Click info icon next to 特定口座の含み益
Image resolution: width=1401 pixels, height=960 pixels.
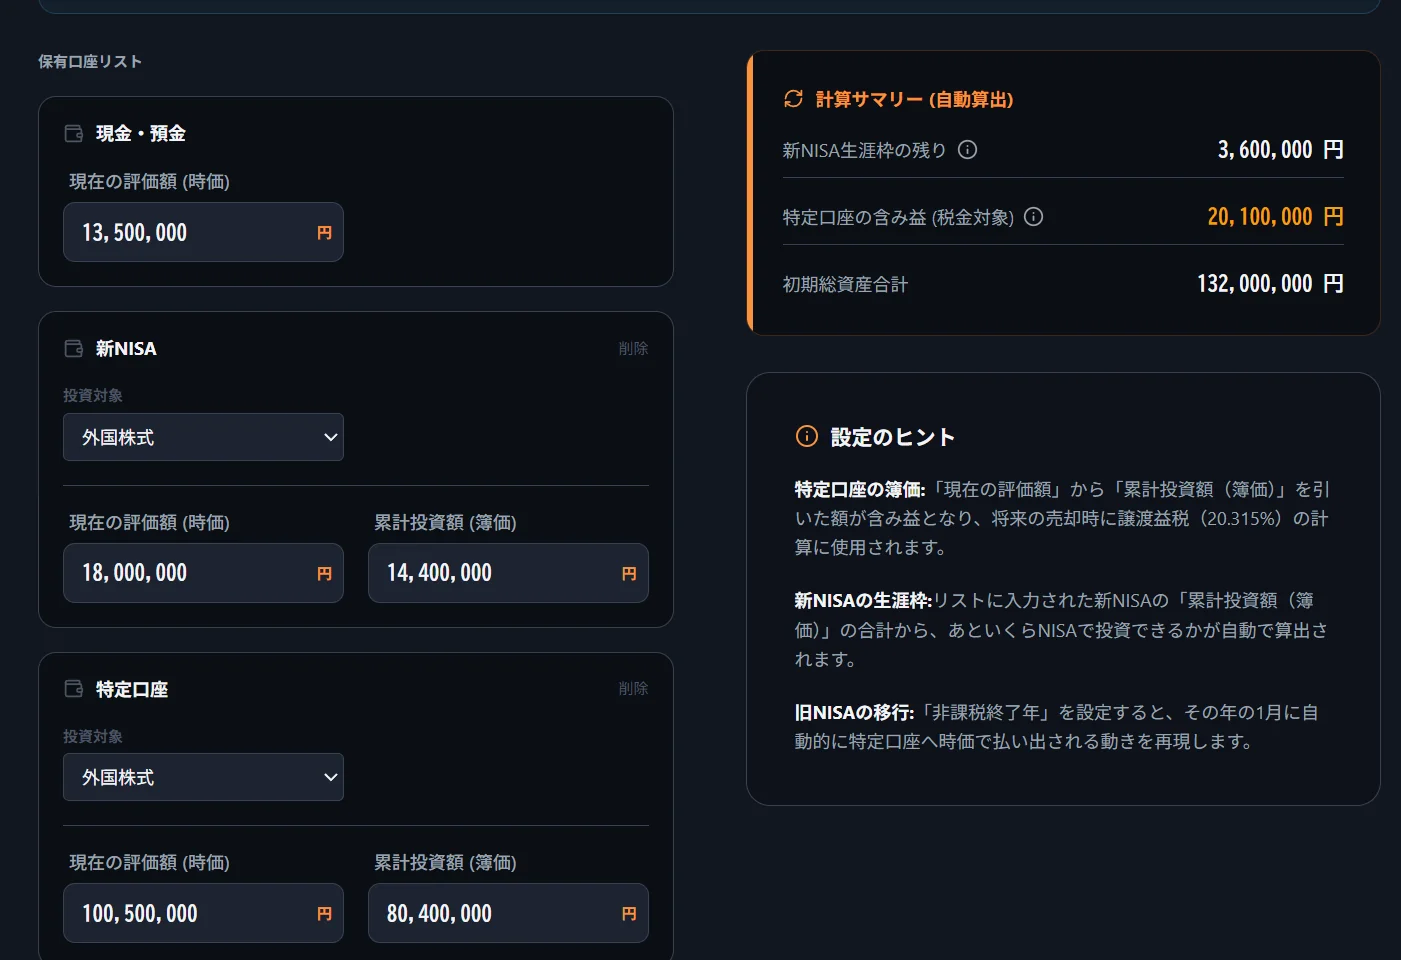[1034, 216]
